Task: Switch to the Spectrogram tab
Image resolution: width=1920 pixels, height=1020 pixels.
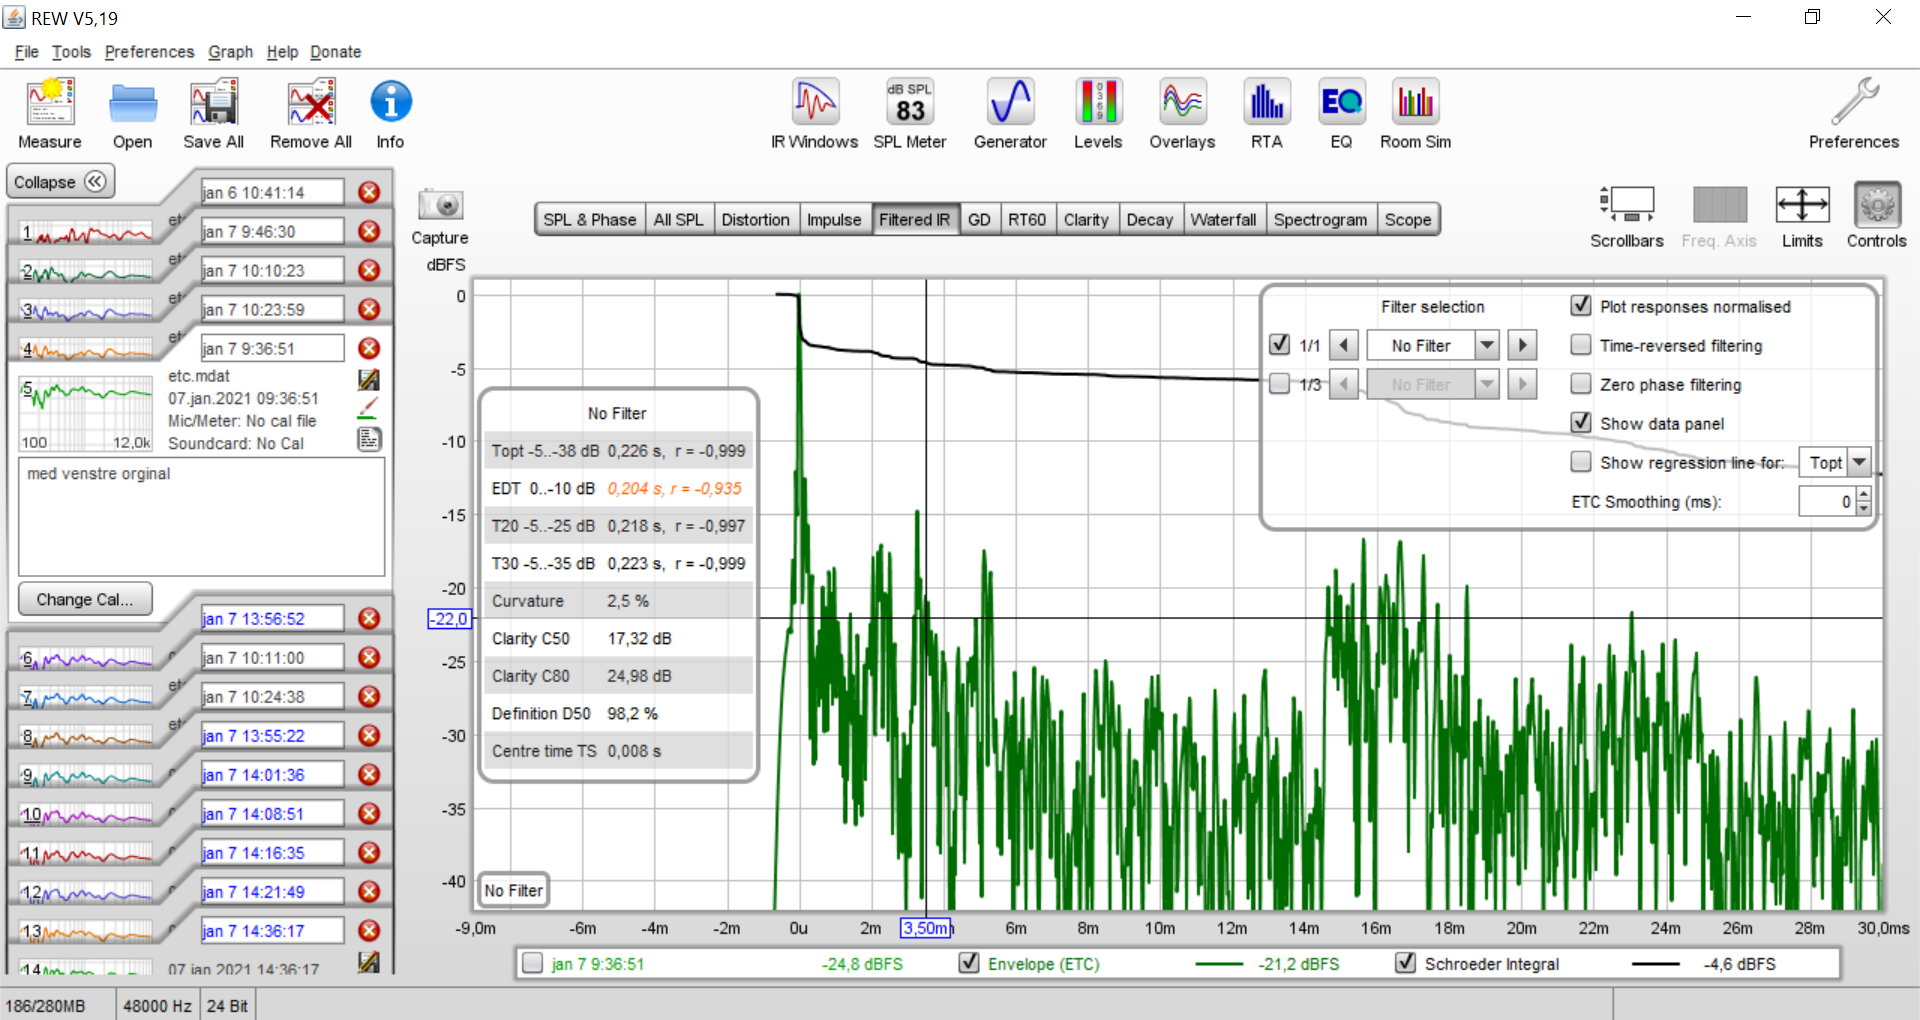Action: click(1320, 219)
